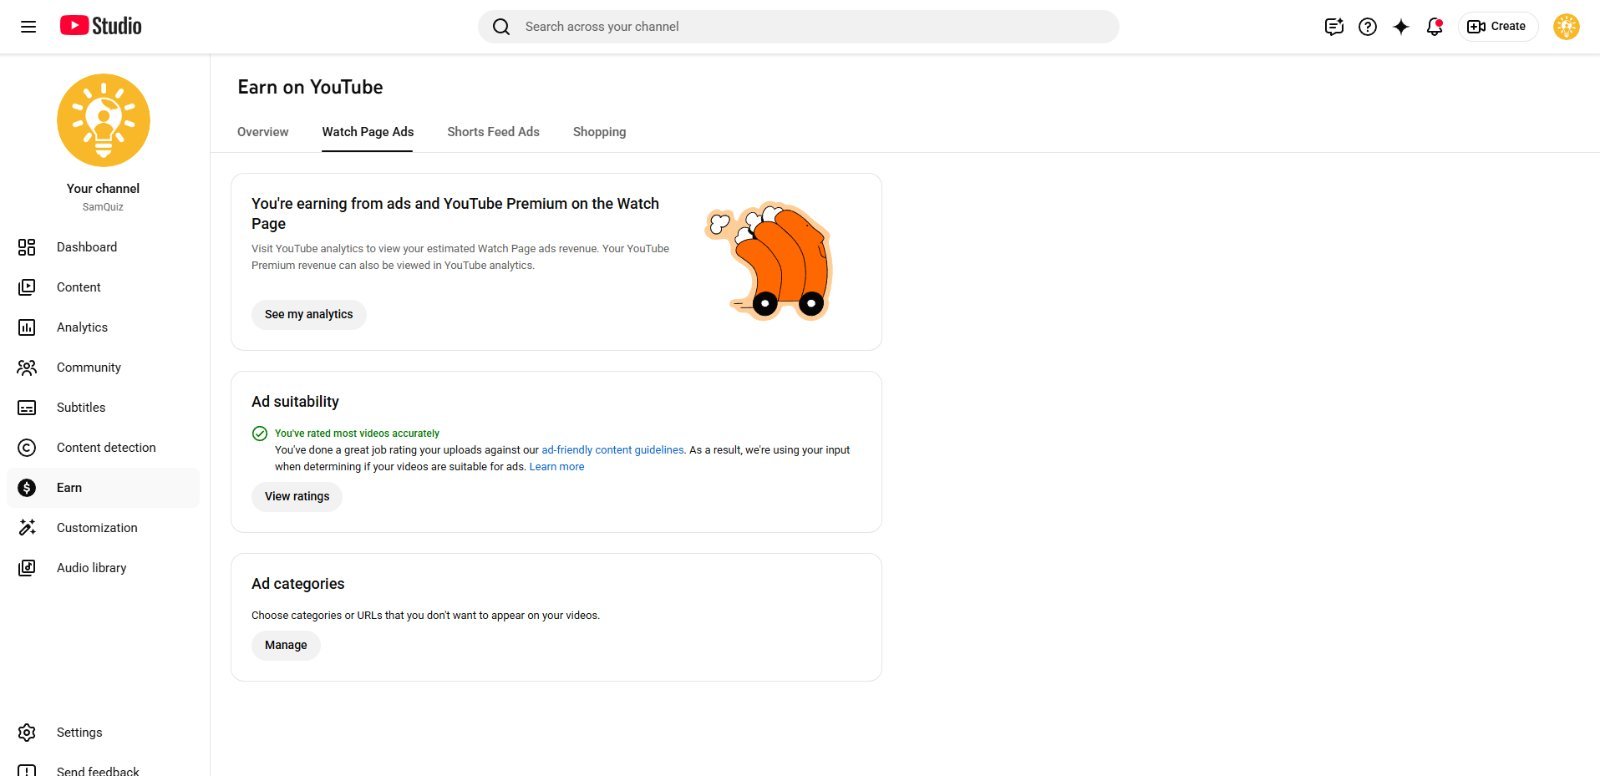
Task: Click the Ad categories heading
Action: pos(298,584)
